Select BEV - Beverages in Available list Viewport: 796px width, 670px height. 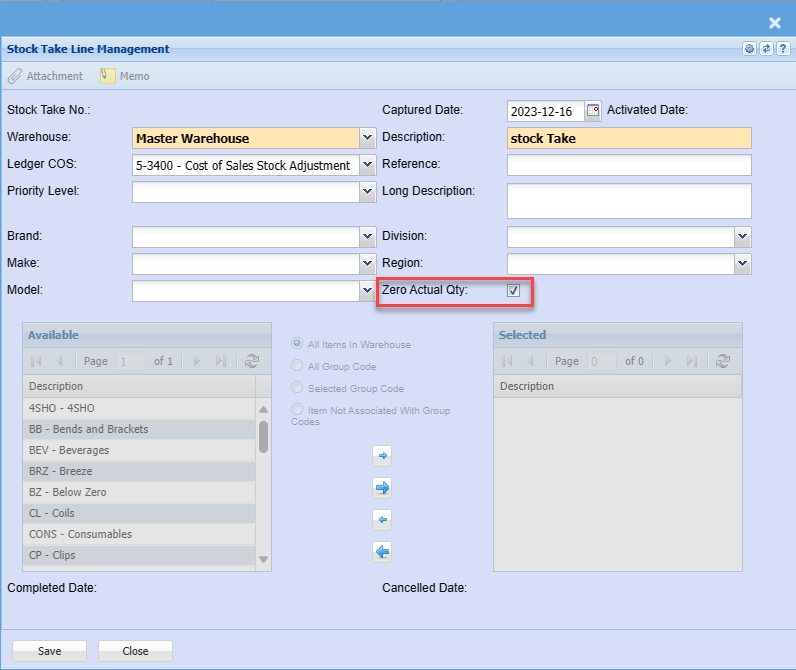point(69,450)
